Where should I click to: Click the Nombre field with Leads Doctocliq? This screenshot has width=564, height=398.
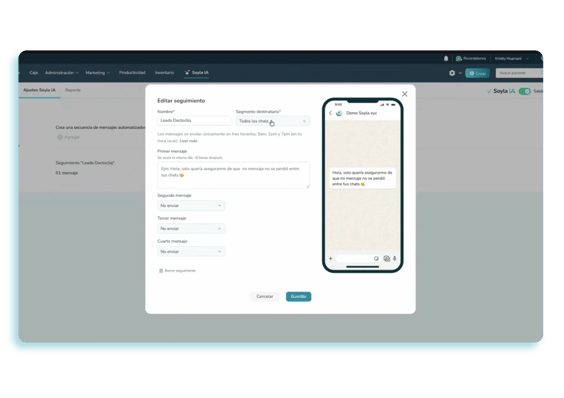click(194, 121)
